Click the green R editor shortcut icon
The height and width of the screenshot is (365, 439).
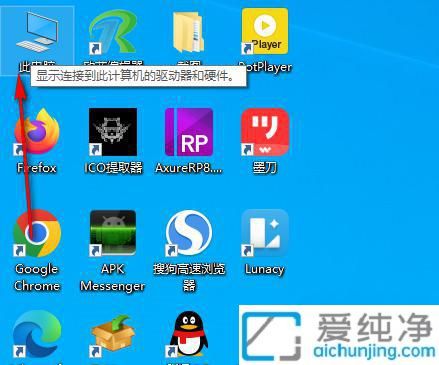pyautogui.click(x=113, y=32)
